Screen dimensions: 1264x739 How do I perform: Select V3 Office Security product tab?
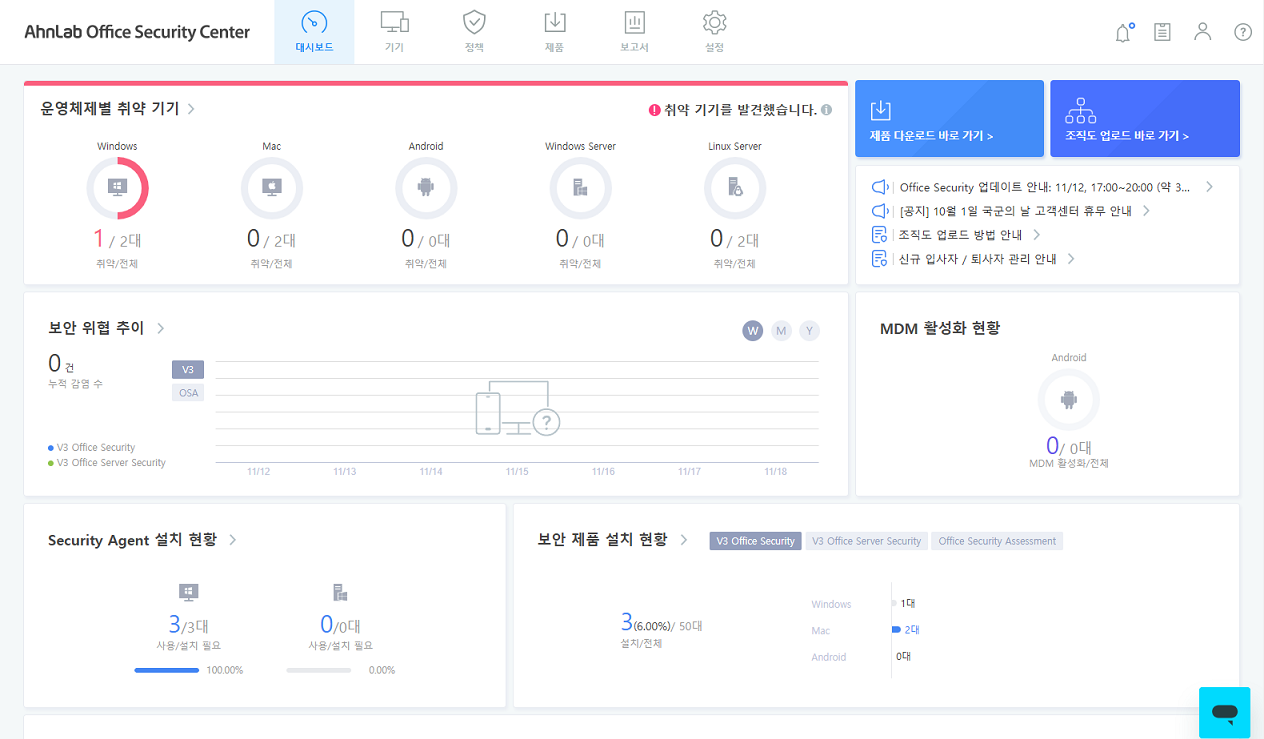point(756,541)
